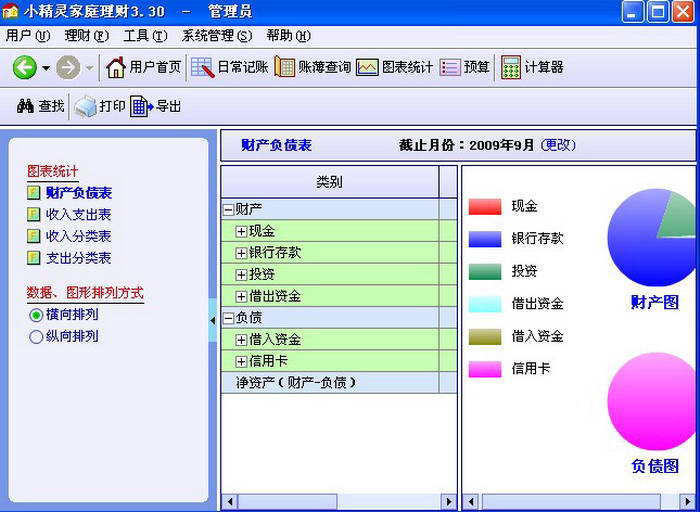Click chart pane scrollbar left arrow
Viewport: 700px width, 512px height.
(x=471, y=502)
